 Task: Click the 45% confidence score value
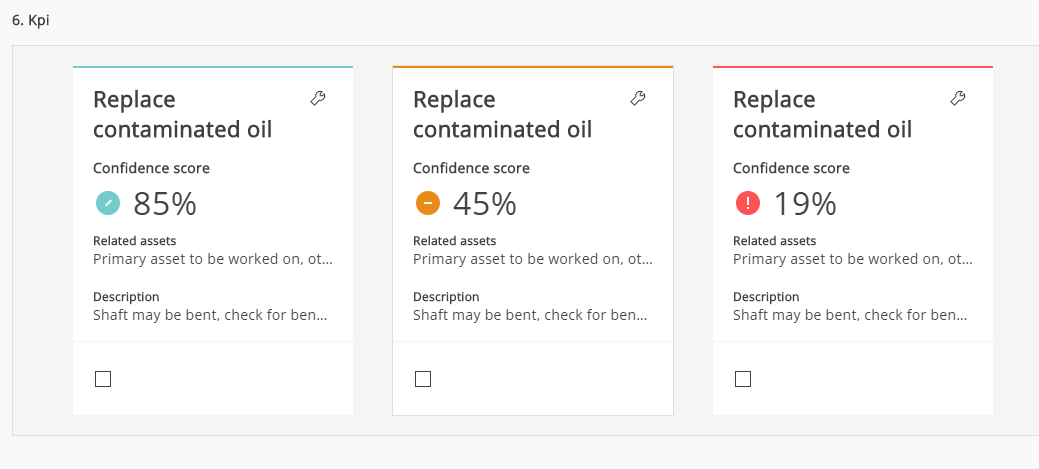tap(485, 204)
